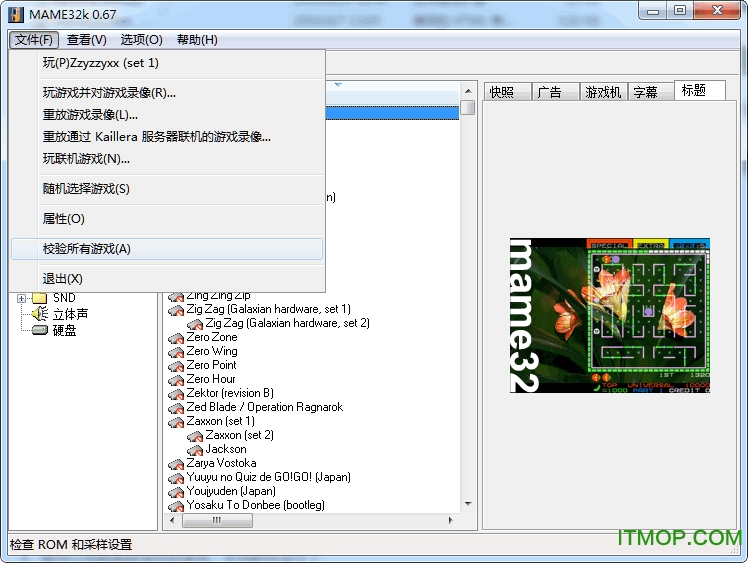
Task: Switch to the 游戏机 tab
Action: tap(603, 92)
